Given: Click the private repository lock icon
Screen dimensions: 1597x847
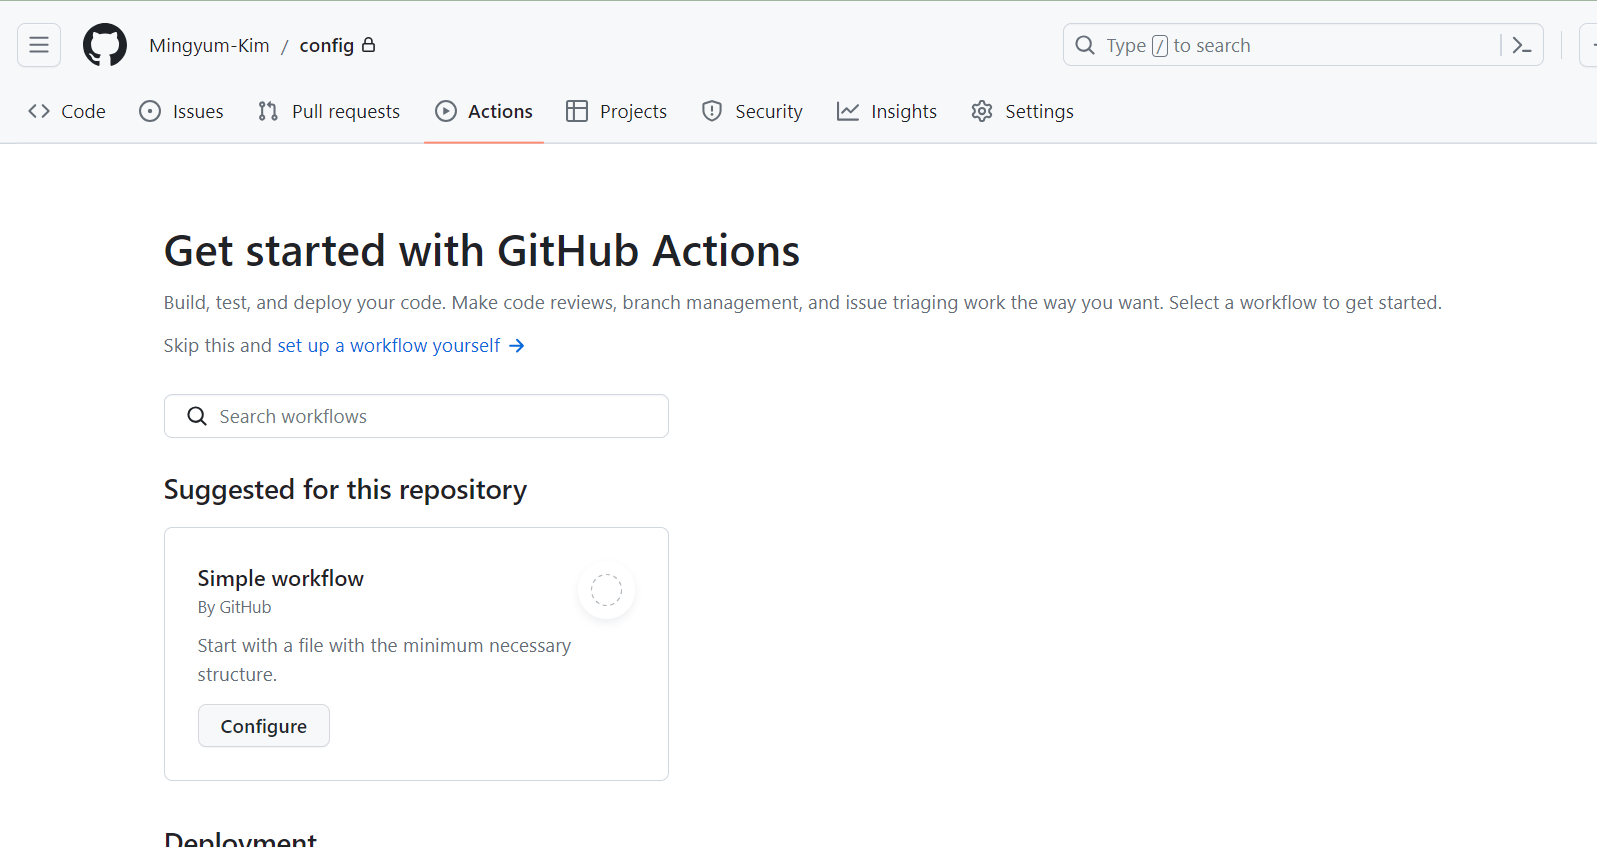Looking at the screenshot, I should coord(369,44).
